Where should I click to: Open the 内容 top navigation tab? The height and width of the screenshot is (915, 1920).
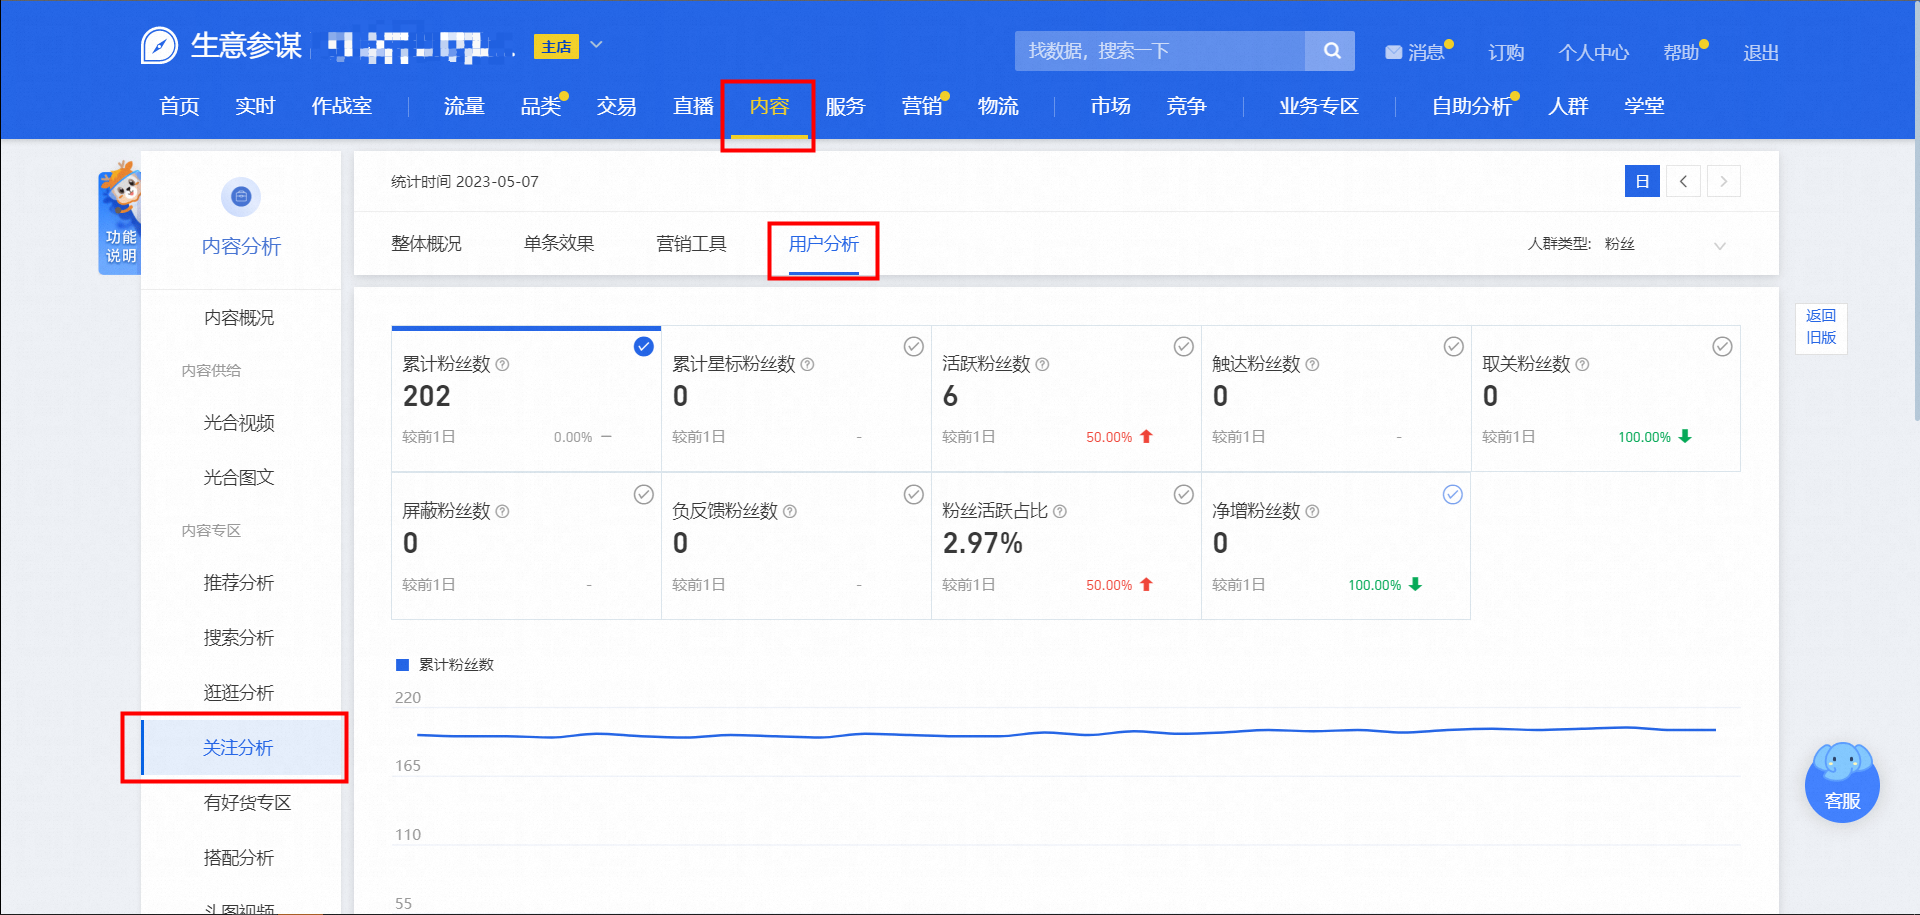[769, 106]
